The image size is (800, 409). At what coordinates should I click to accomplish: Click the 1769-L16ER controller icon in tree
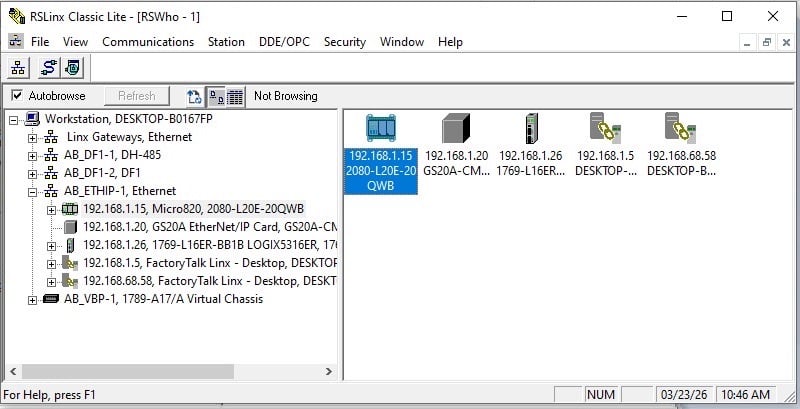(x=70, y=245)
